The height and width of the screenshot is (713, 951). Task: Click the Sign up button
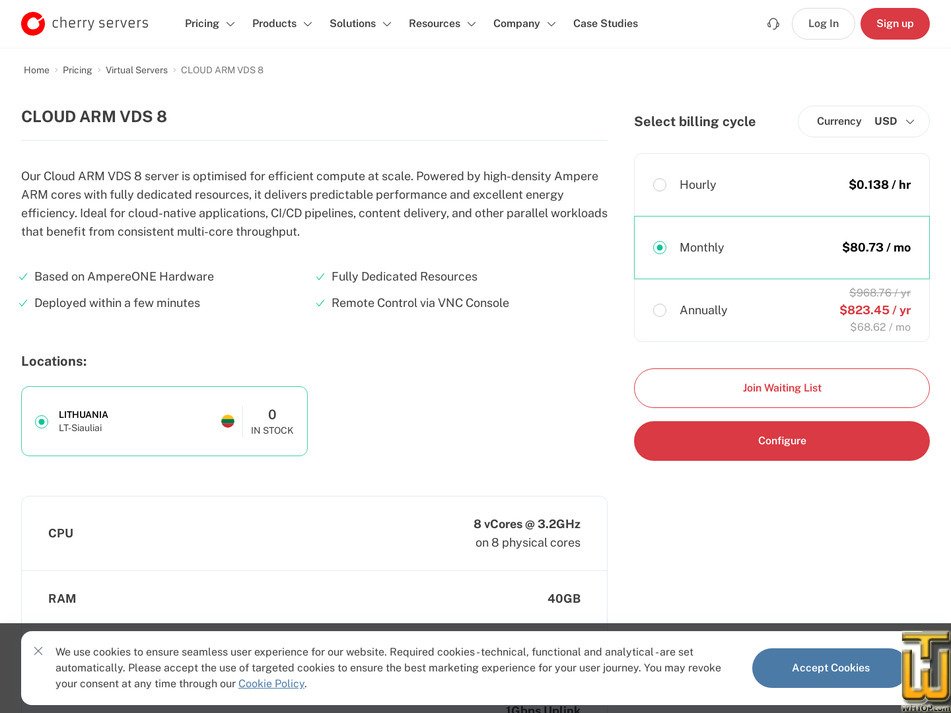tap(895, 24)
